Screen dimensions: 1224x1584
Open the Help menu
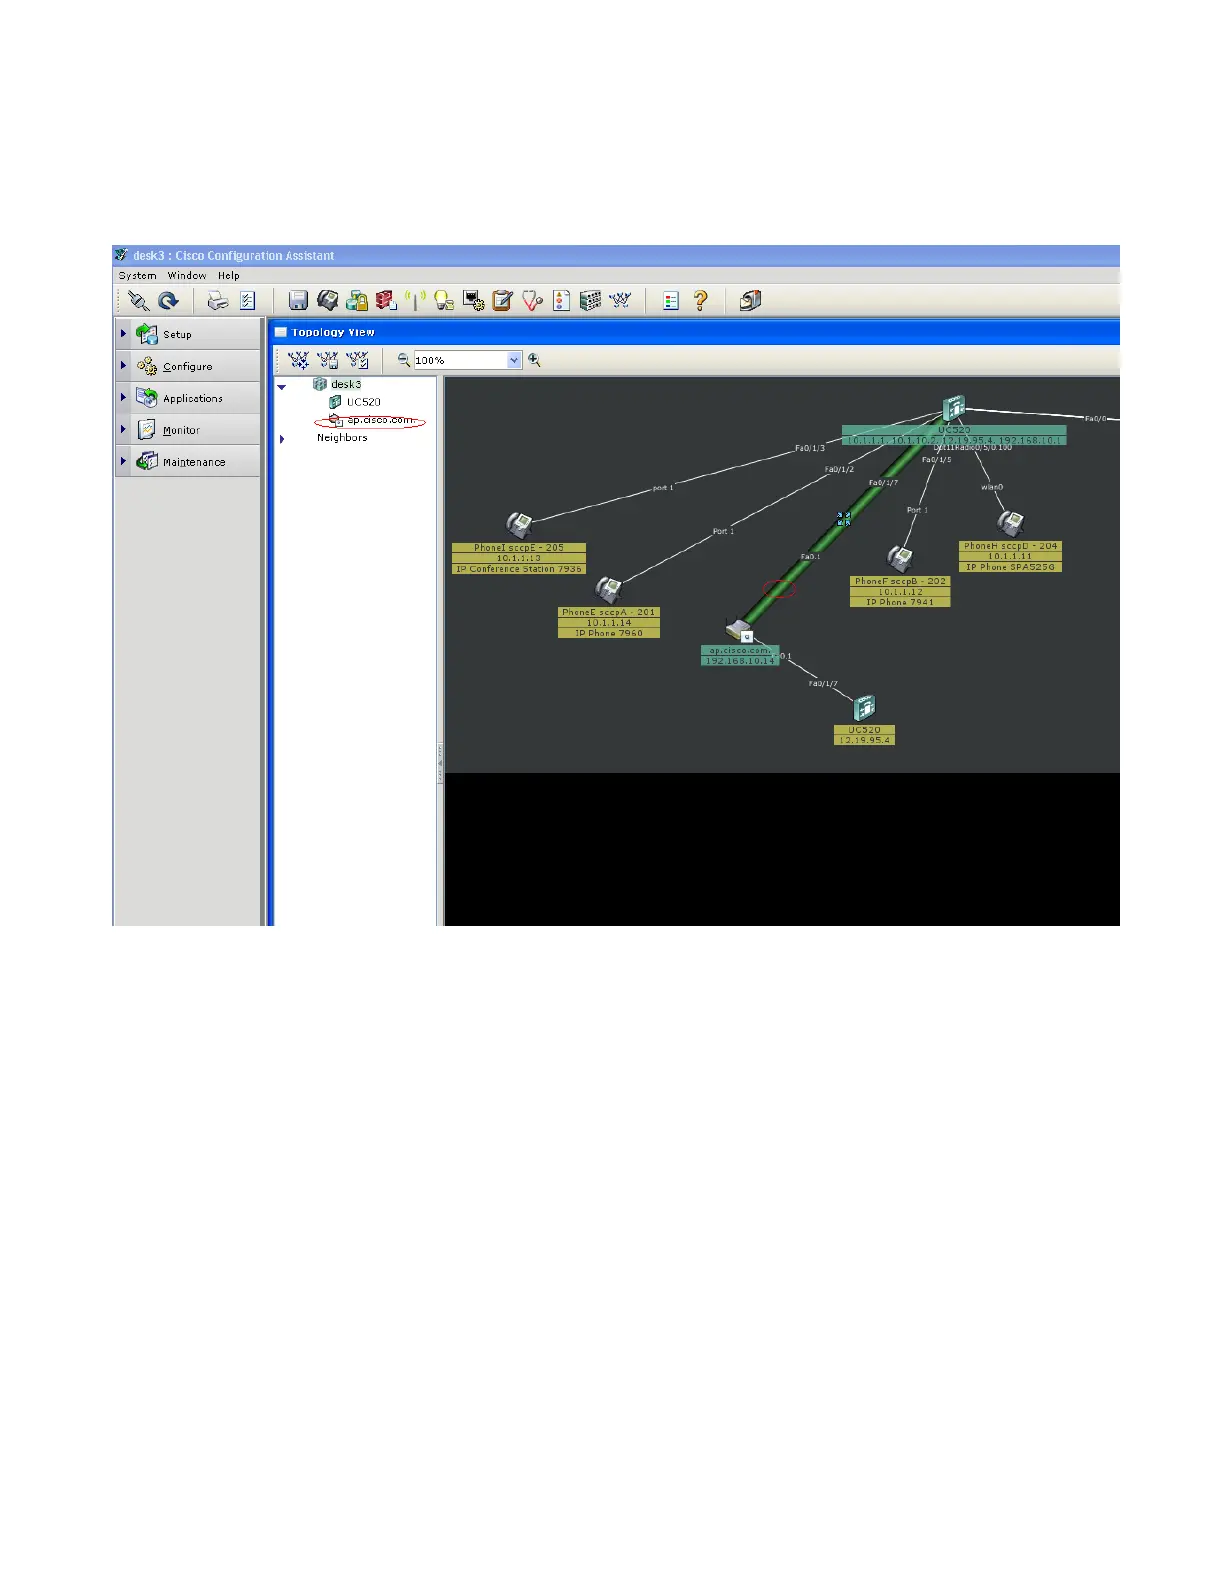point(229,276)
